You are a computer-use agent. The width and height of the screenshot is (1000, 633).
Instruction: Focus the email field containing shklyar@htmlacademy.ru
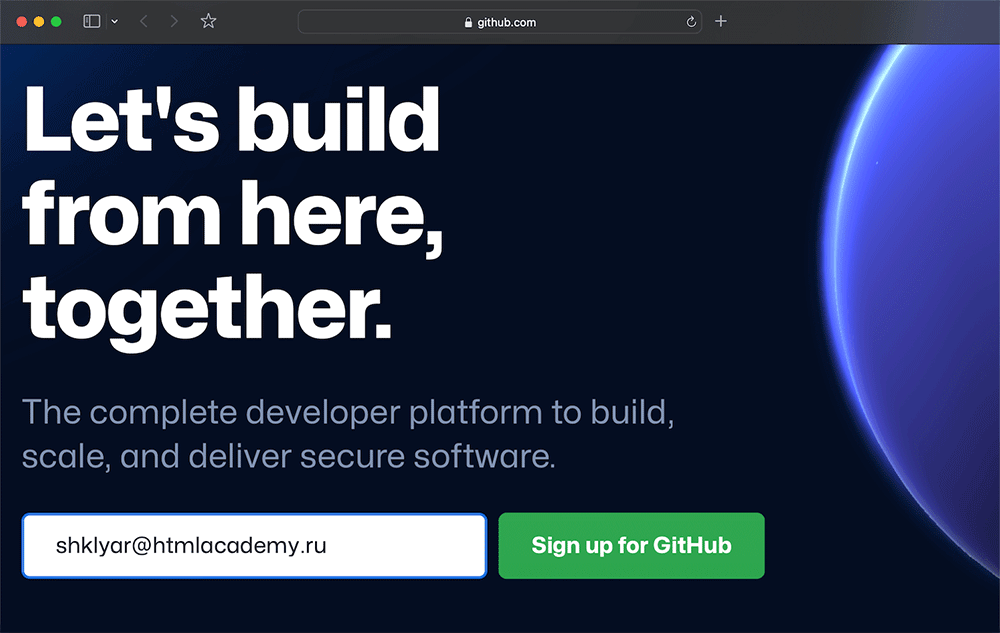click(254, 546)
